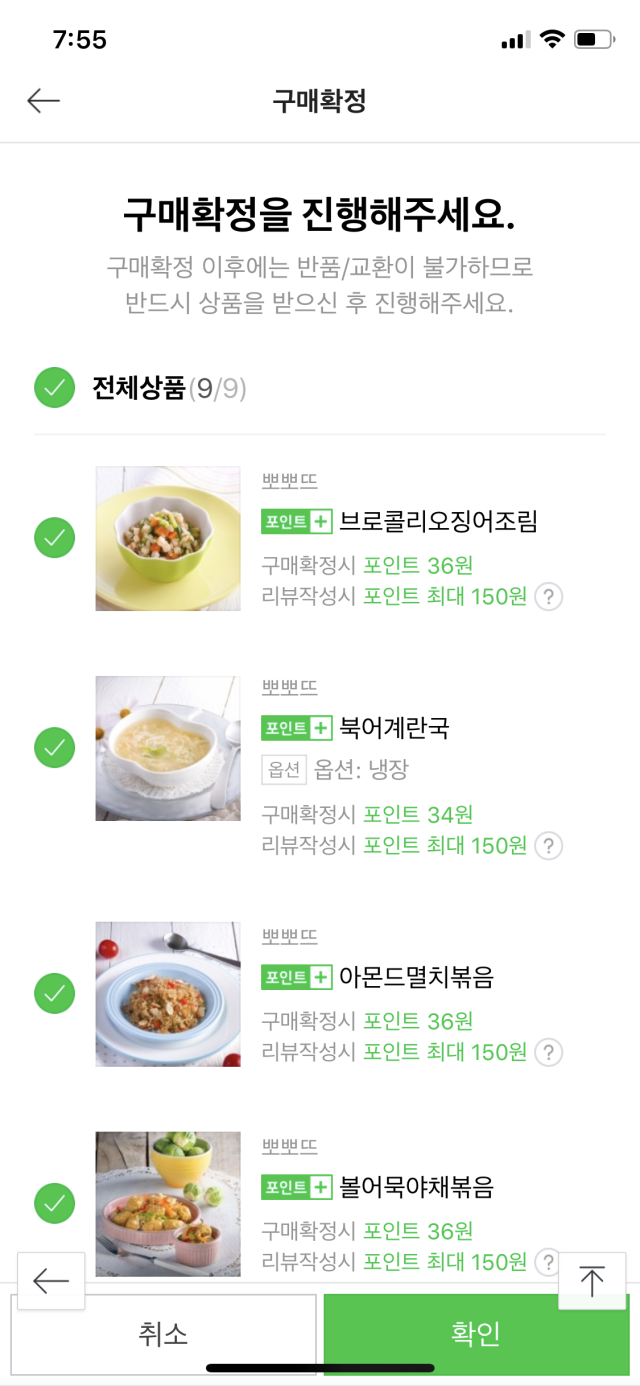Uncheck the 북어계란국 item checkbox
The width and height of the screenshot is (640, 1386).
tap(55, 748)
